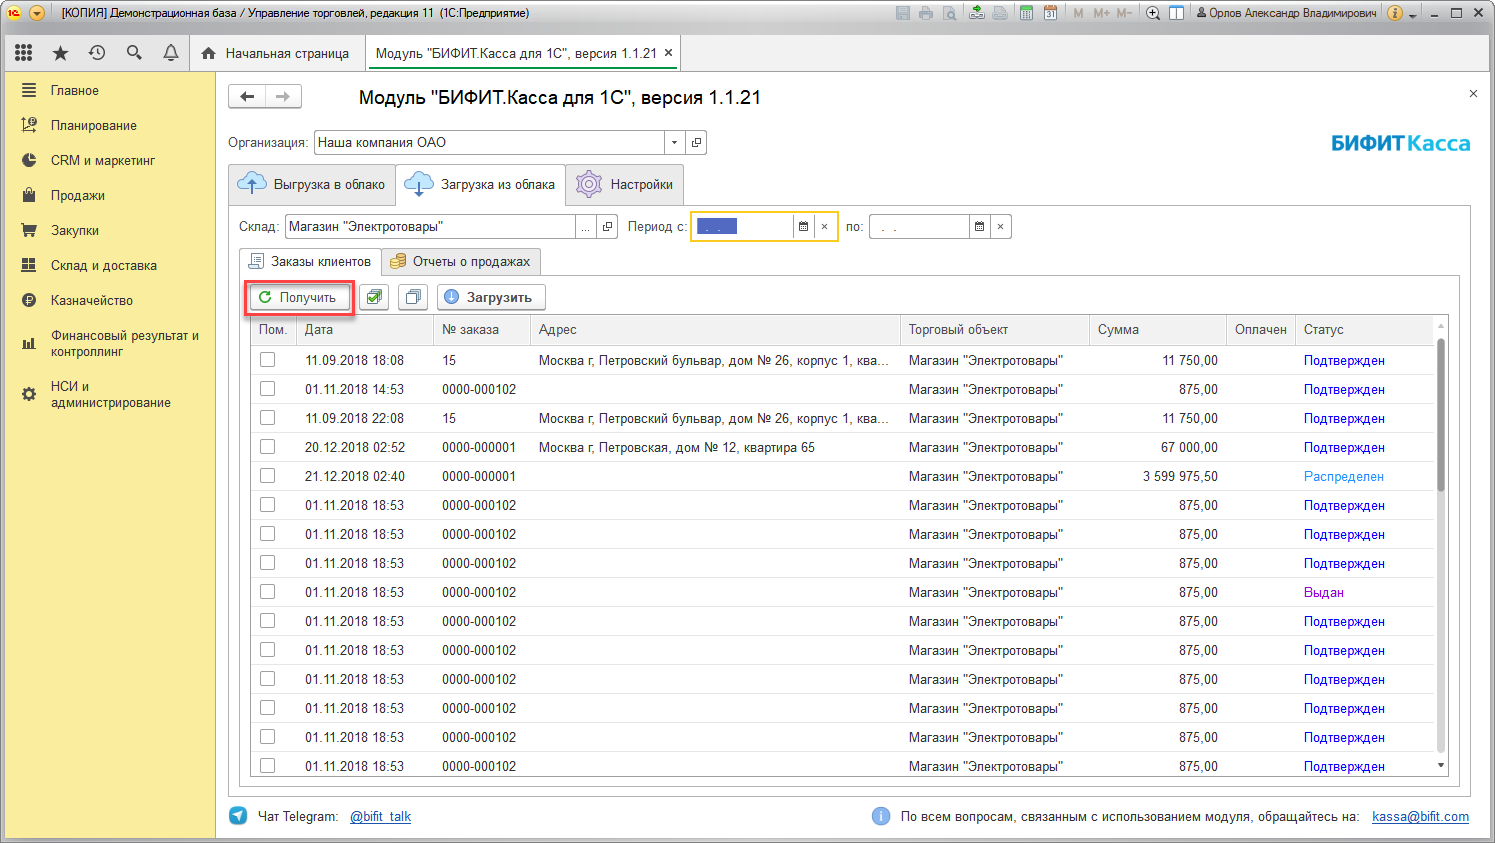Click the Период с date input field
Image resolution: width=1495 pixels, height=843 pixels.
click(743, 227)
